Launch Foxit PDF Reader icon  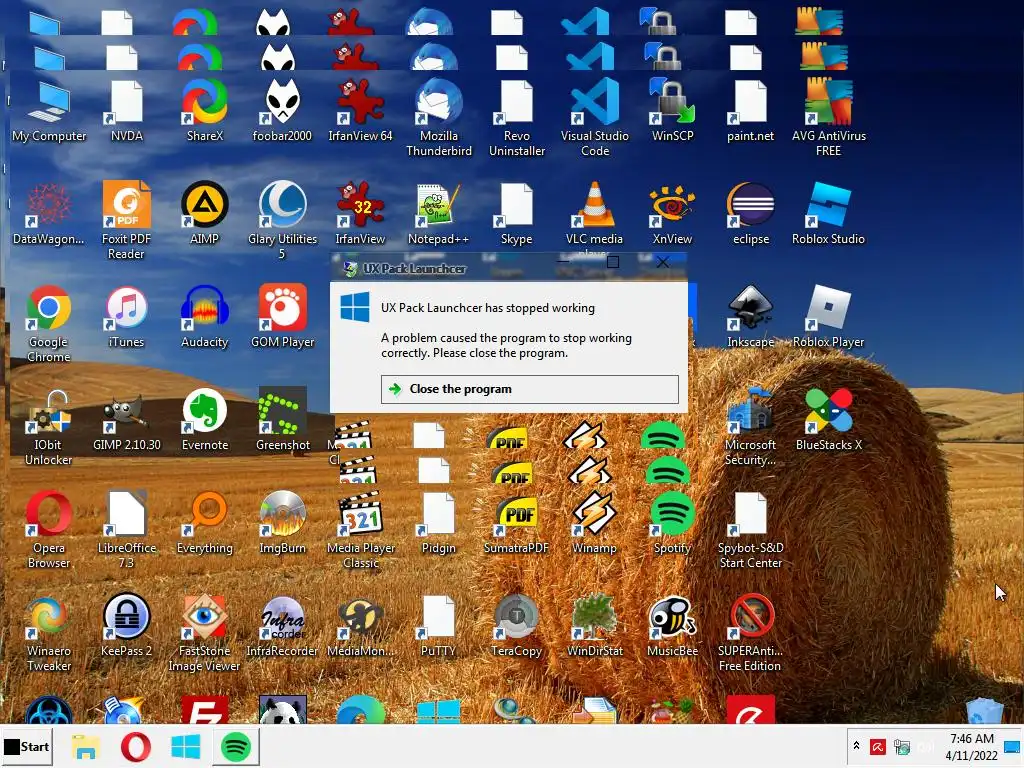(127, 221)
